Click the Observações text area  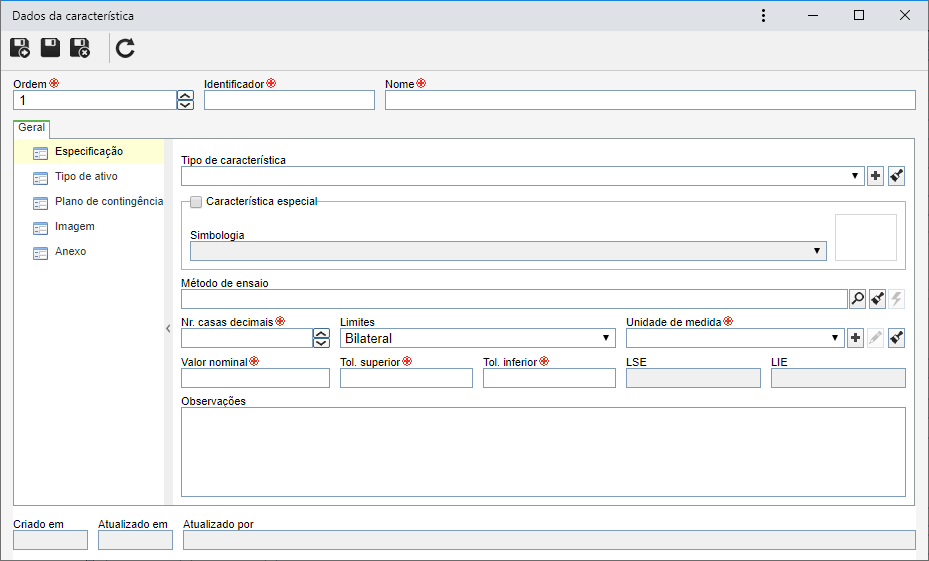[543, 452]
